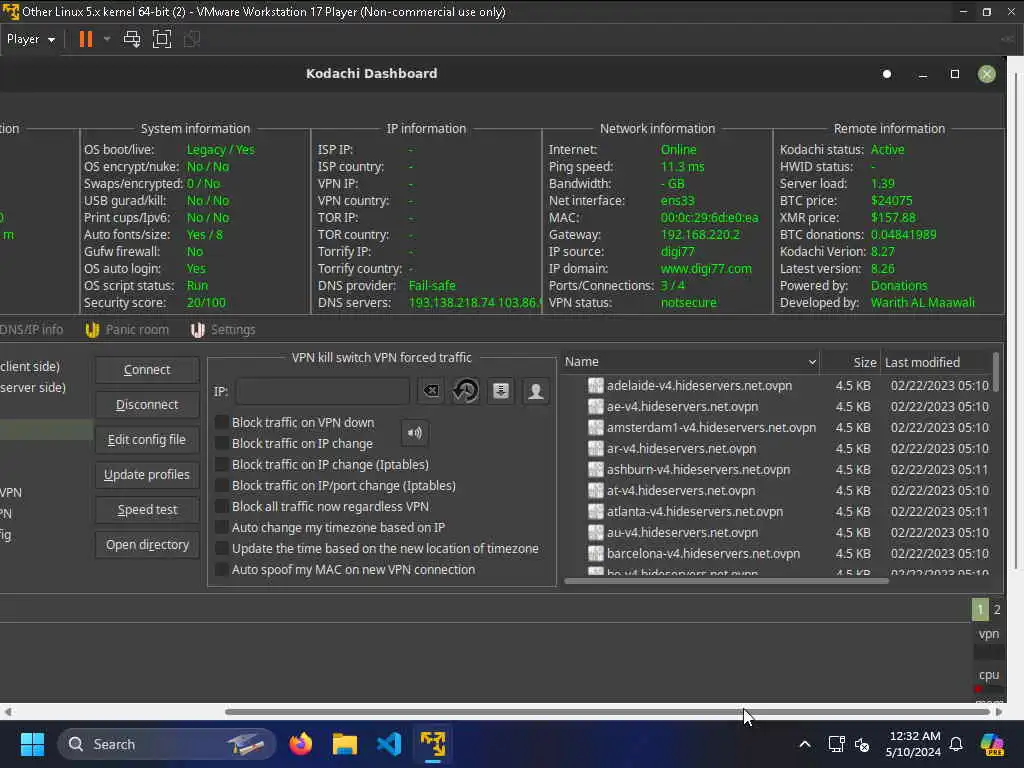Screen dimensions: 1024x768
Task: Enter VMware full screen mode
Action: [161, 39]
